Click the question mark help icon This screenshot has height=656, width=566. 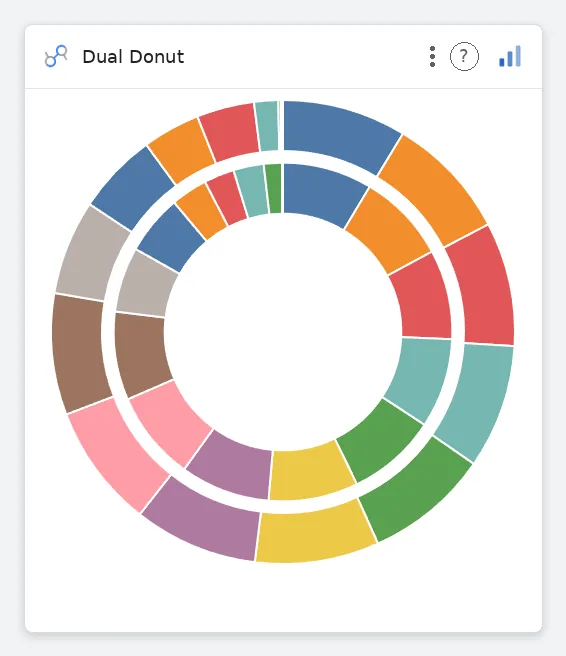click(x=464, y=56)
